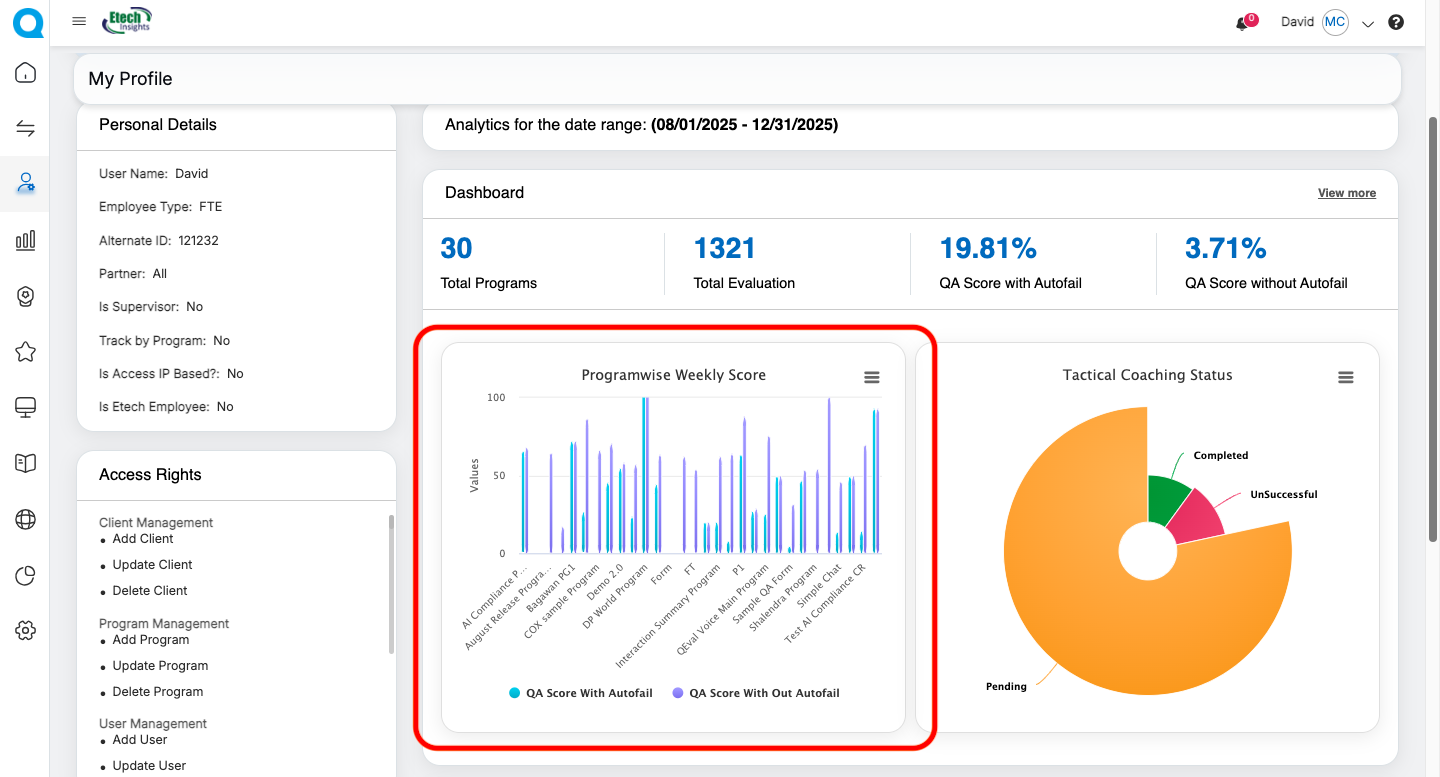Expand the user account dropdown chevron
Viewport: 1440px width, 777px height.
point(1368,24)
